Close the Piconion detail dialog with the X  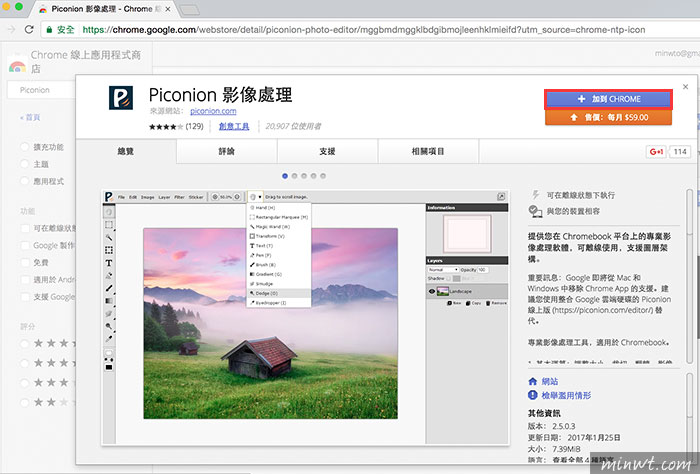pyautogui.click(x=685, y=87)
